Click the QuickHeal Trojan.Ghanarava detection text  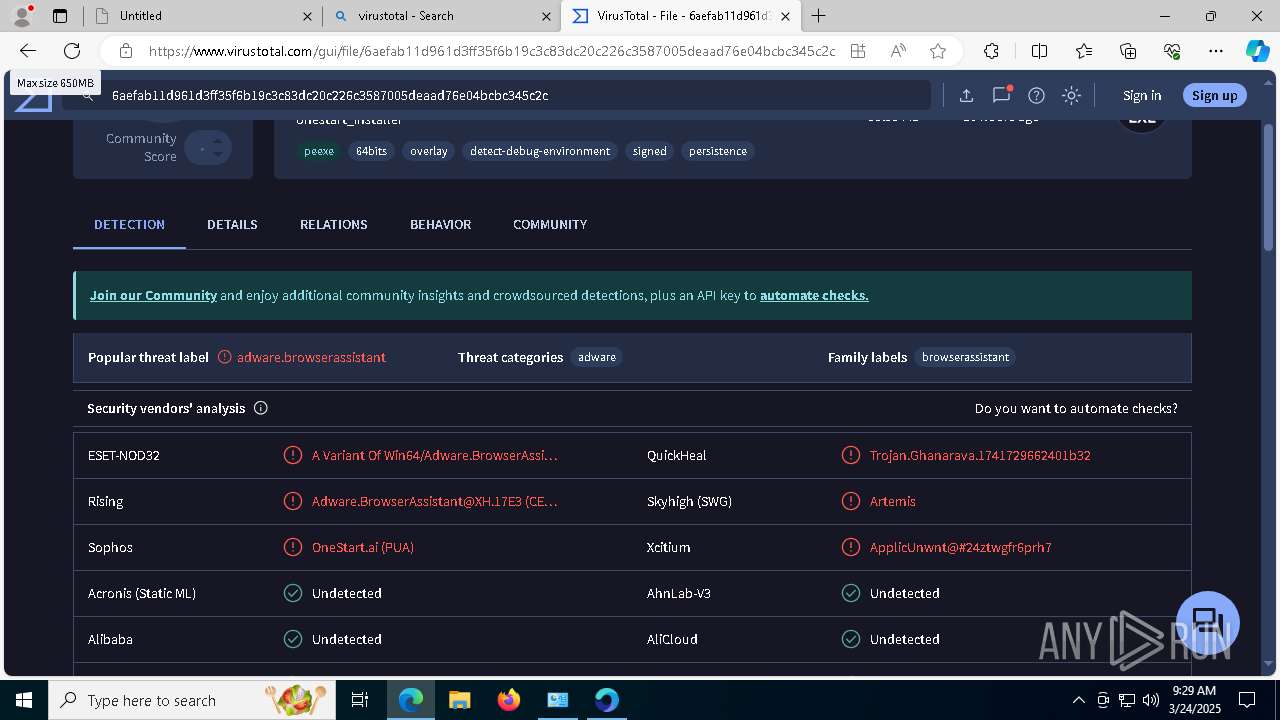(x=980, y=455)
